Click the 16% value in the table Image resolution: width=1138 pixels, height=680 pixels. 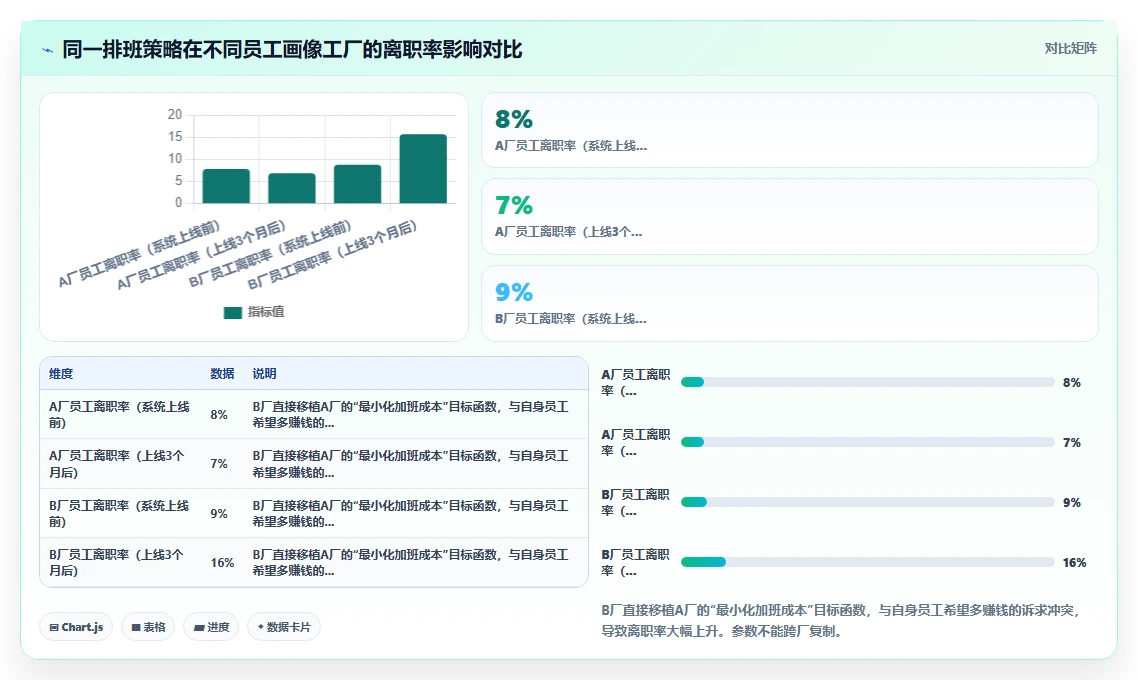tap(222, 563)
